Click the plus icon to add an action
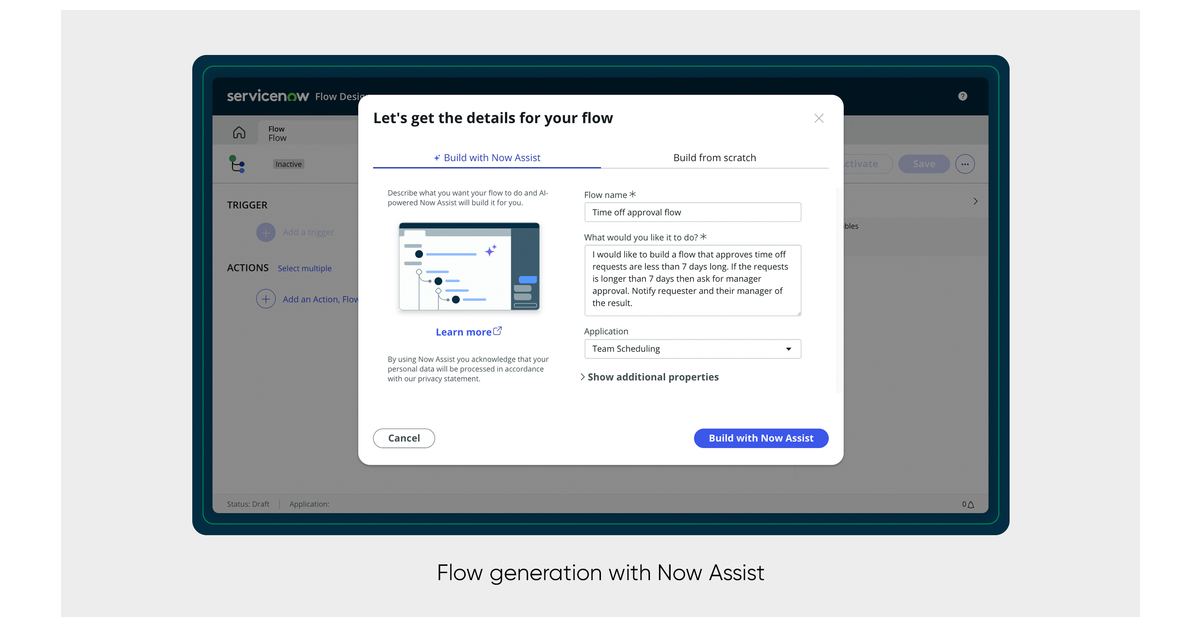The image size is (1200, 627). click(266, 298)
